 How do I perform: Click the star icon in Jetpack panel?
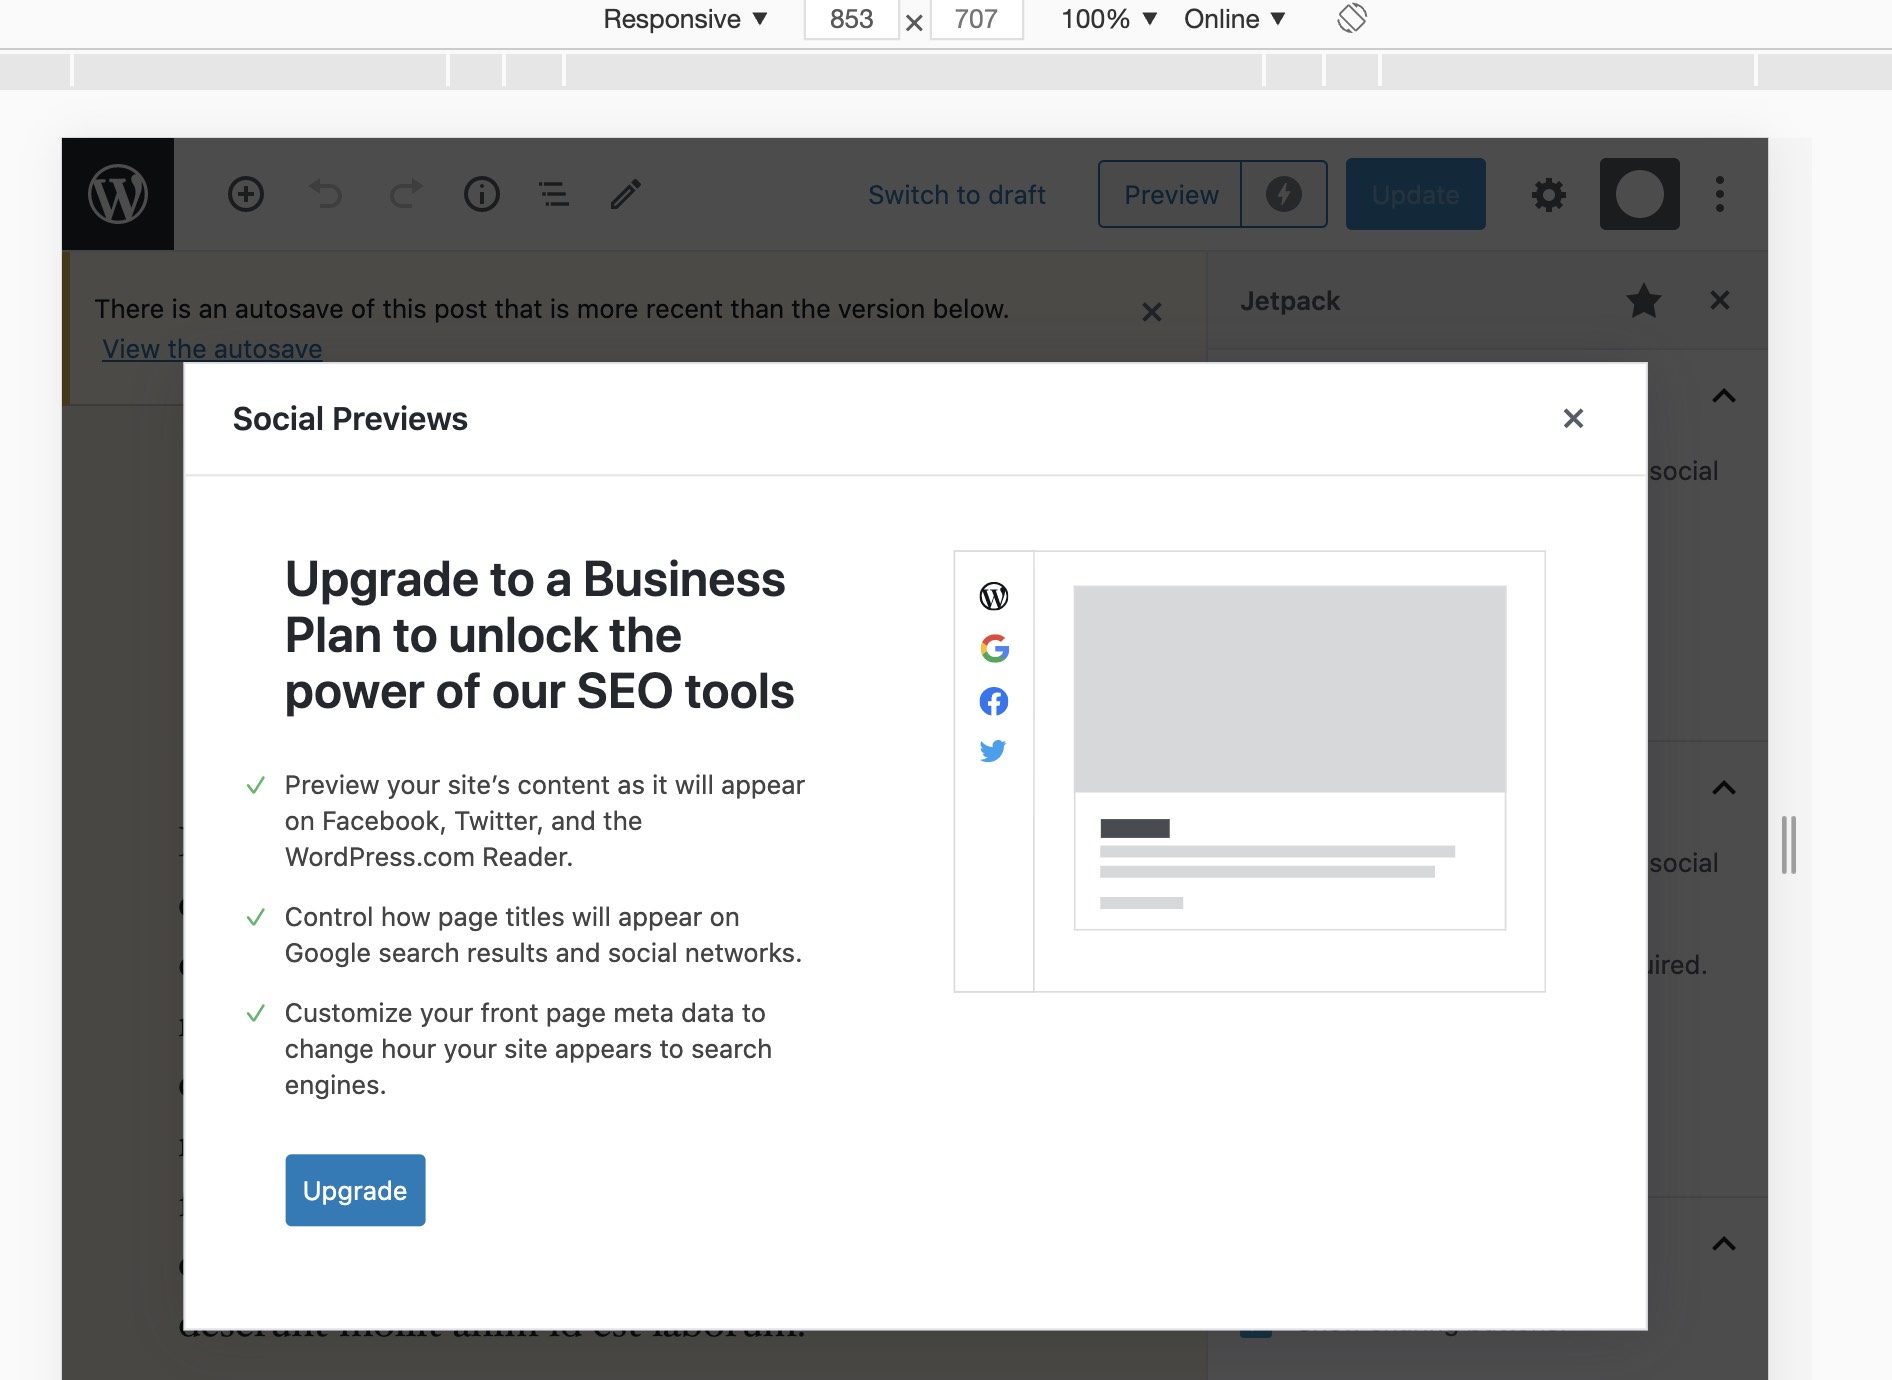(1644, 300)
